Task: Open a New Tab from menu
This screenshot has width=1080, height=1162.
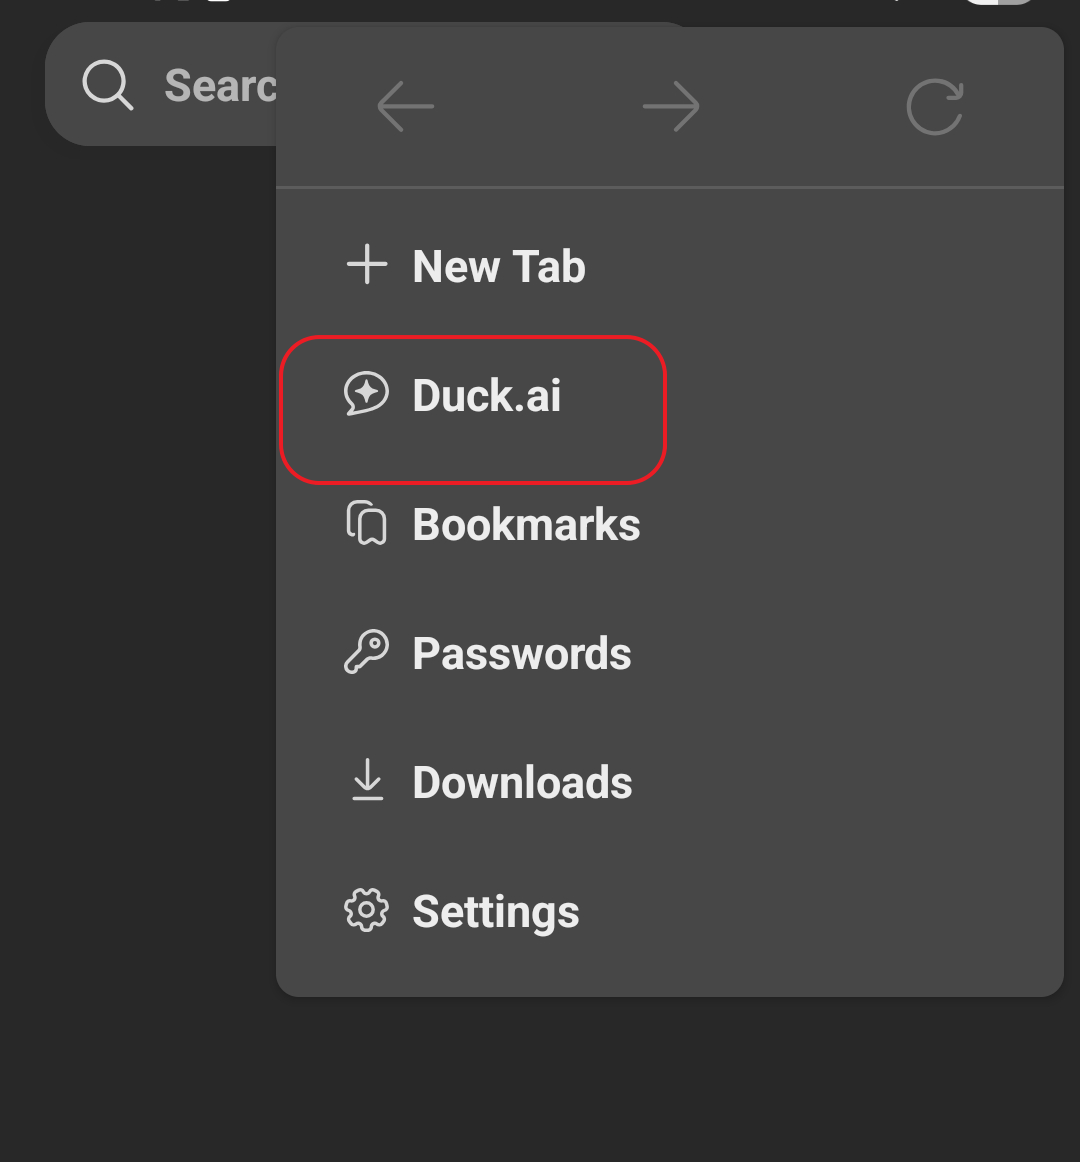Action: click(499, 267)
